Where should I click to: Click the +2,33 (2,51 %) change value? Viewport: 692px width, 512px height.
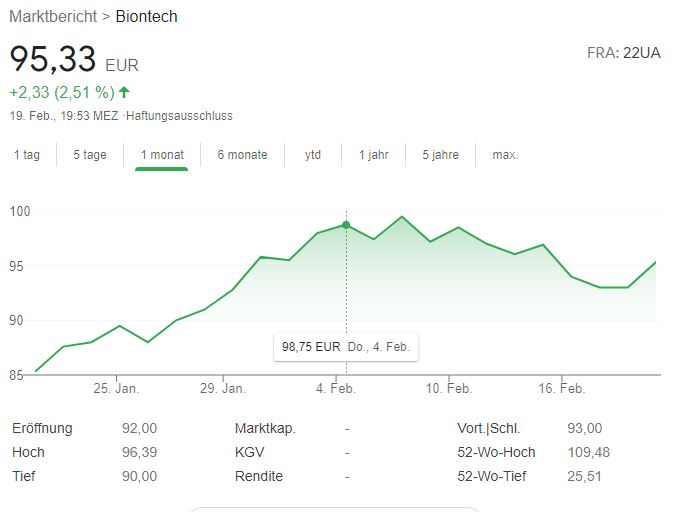coord(62,92)
